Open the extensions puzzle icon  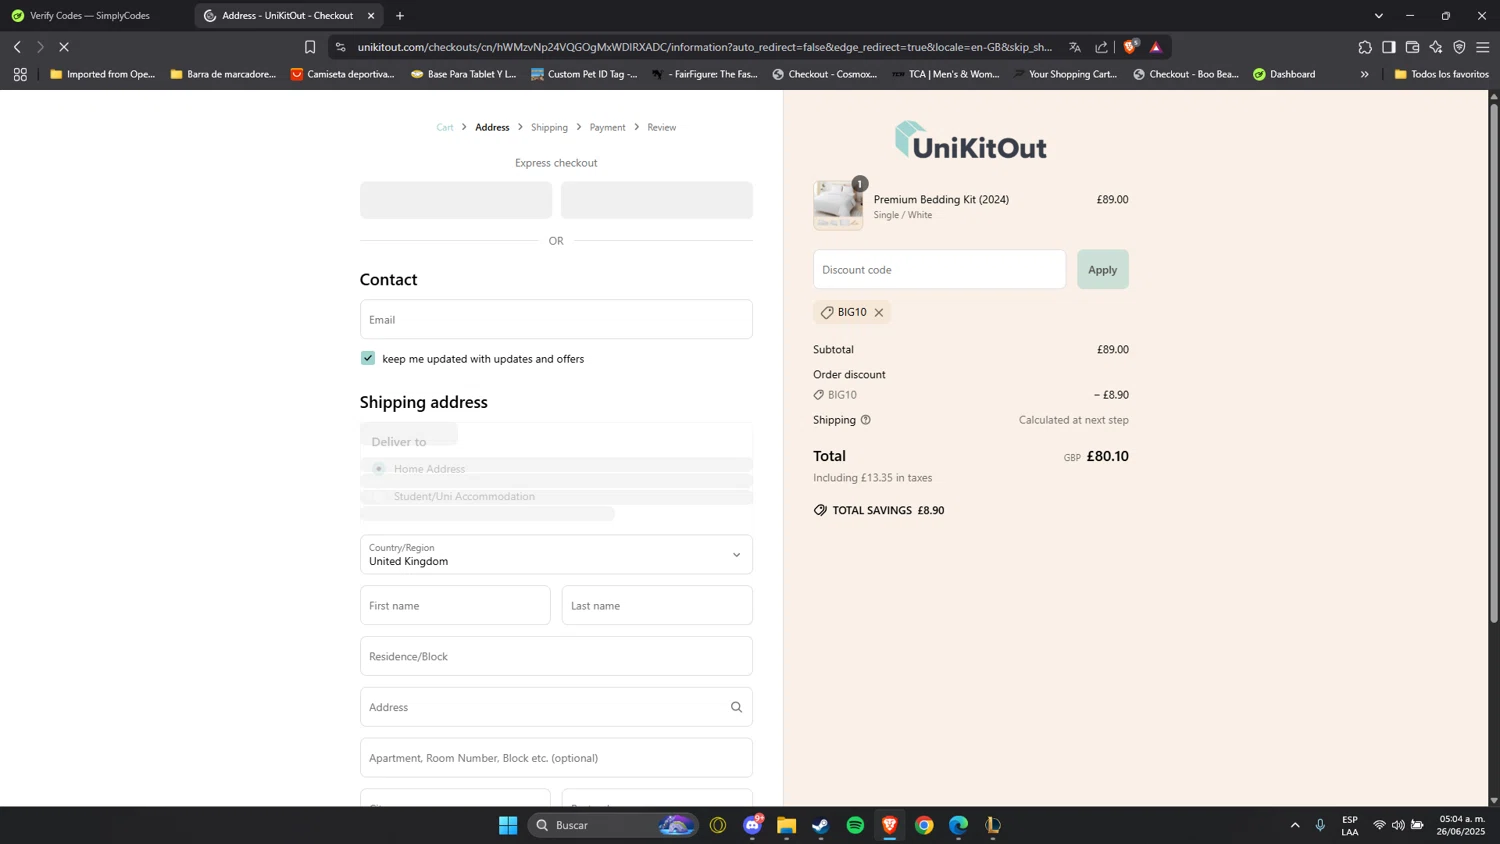(1365, 47)
